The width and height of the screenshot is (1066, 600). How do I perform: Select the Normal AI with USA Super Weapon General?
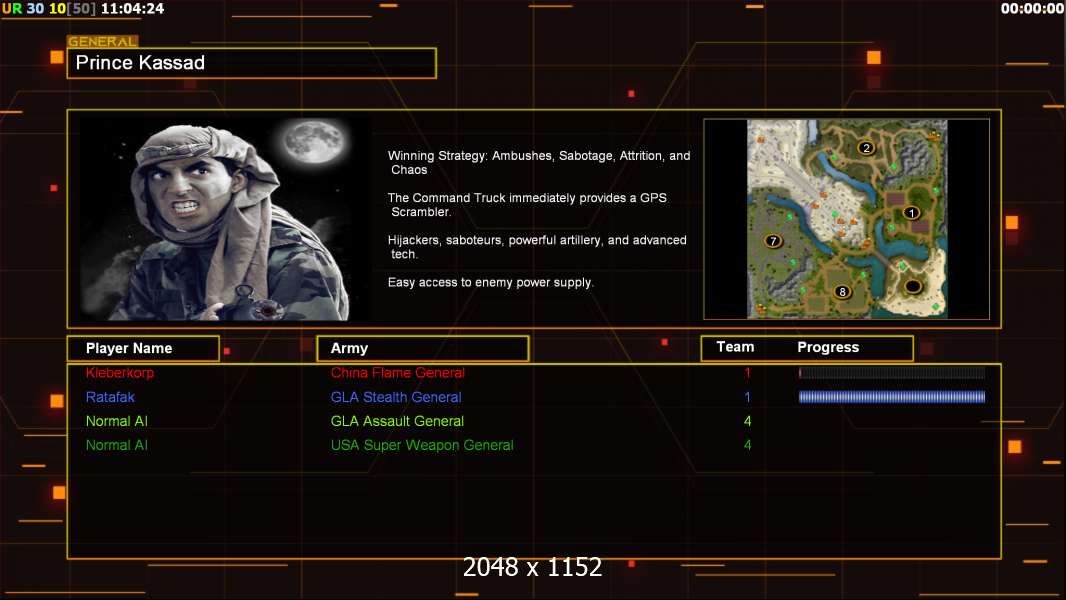point(117,445)
